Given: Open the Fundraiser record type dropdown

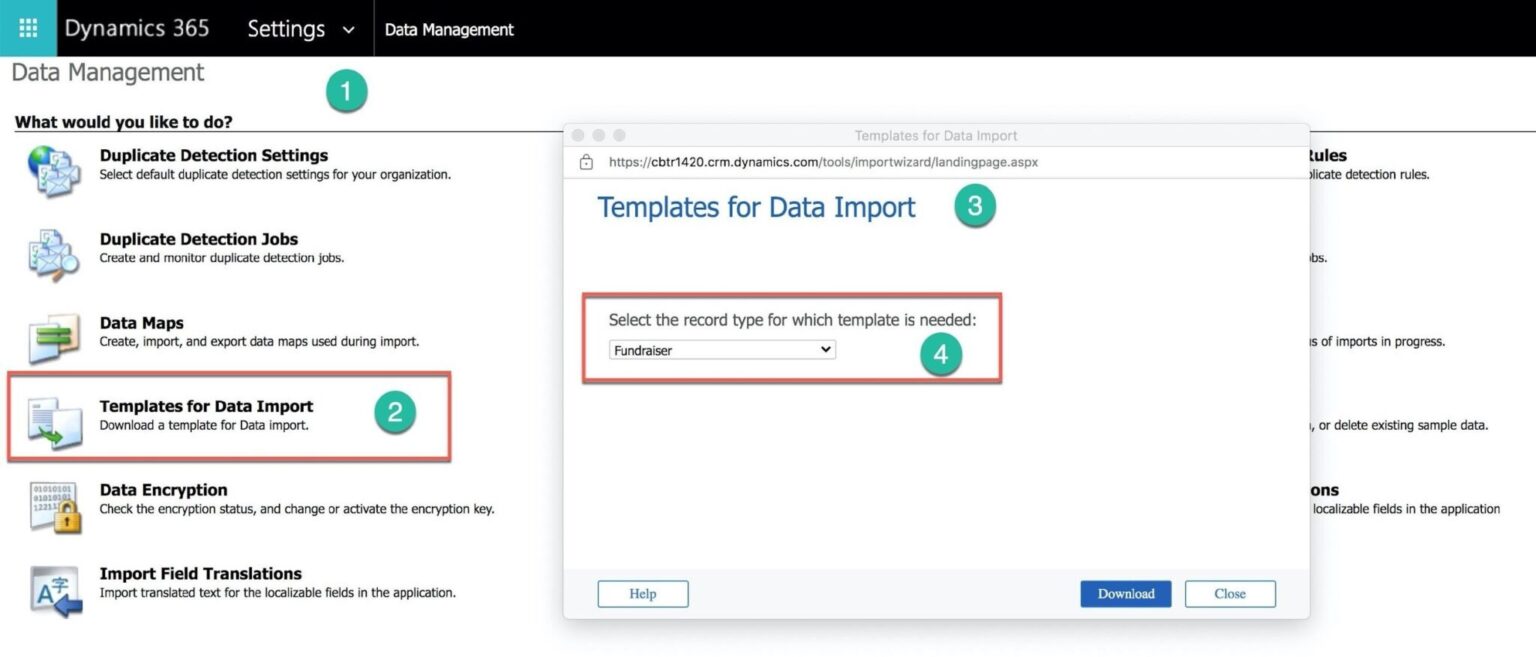Looking at the screenshot, I should coord(721,350).
